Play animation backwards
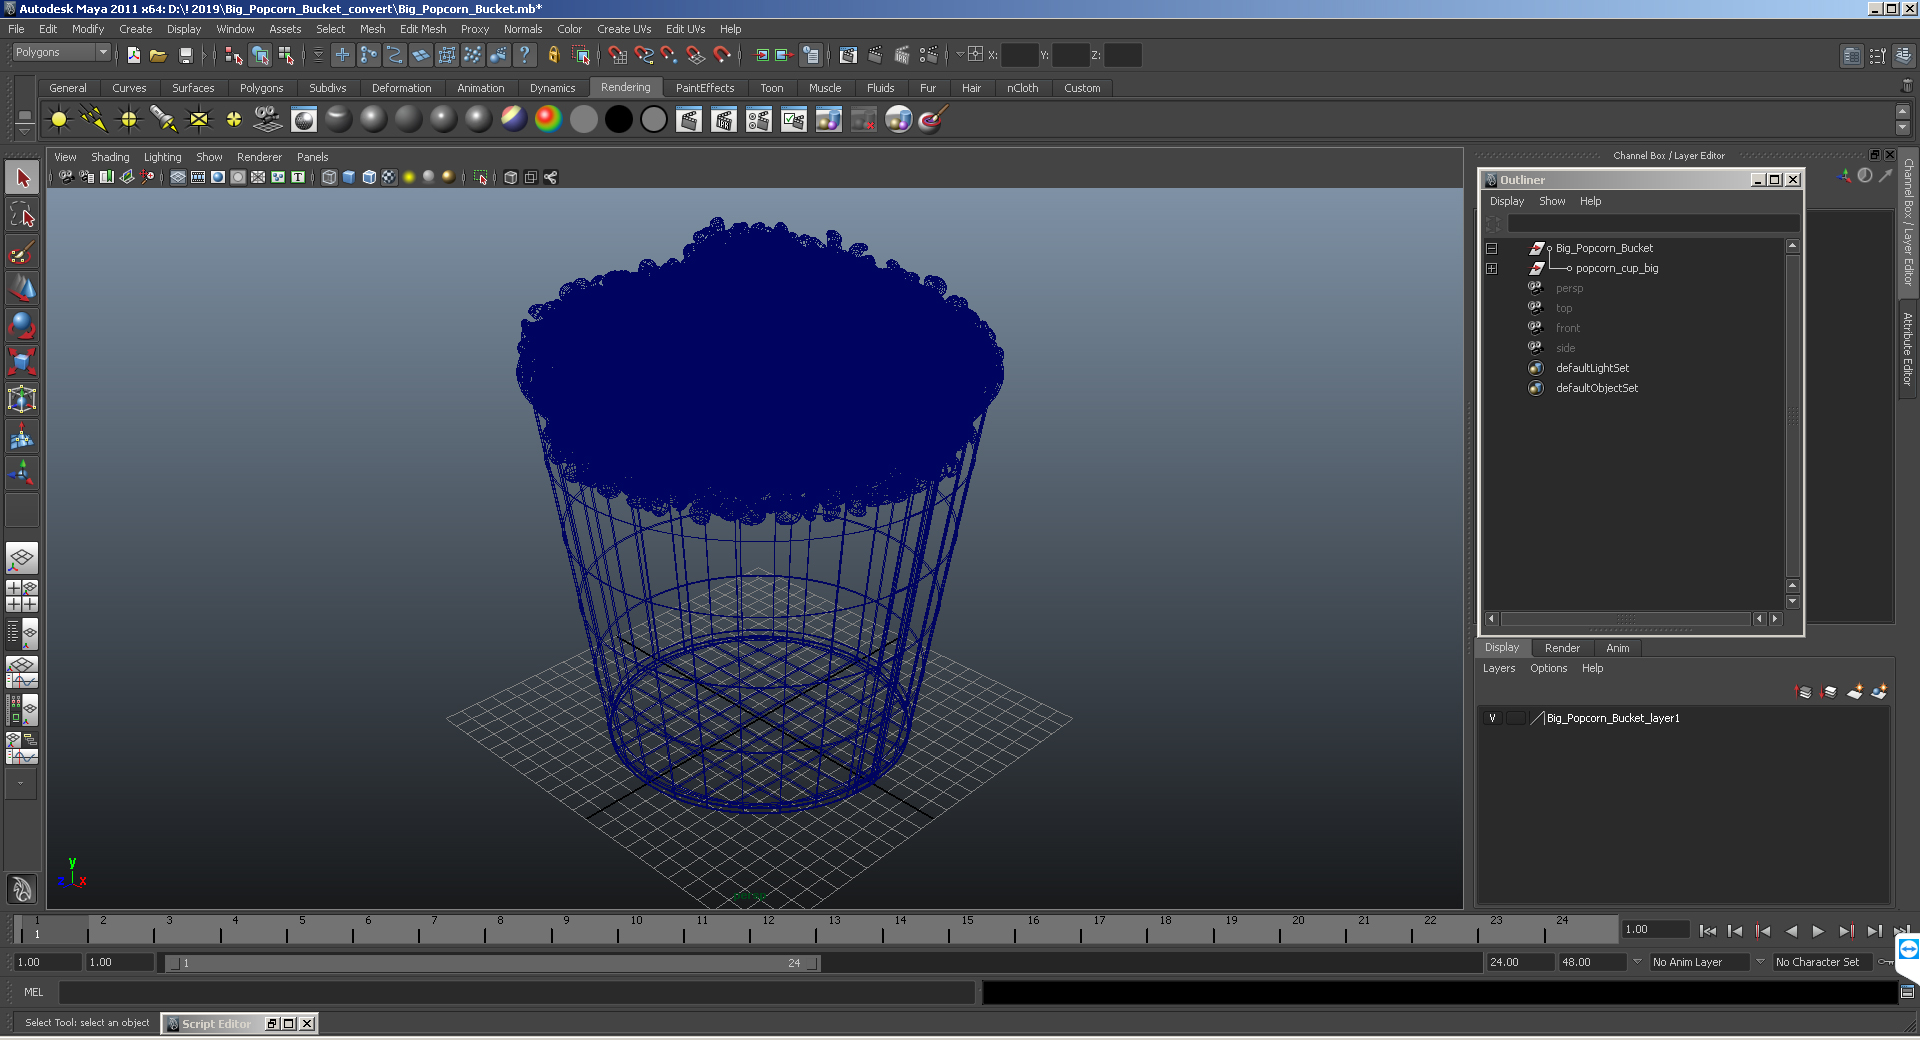 coord(1791,931)
